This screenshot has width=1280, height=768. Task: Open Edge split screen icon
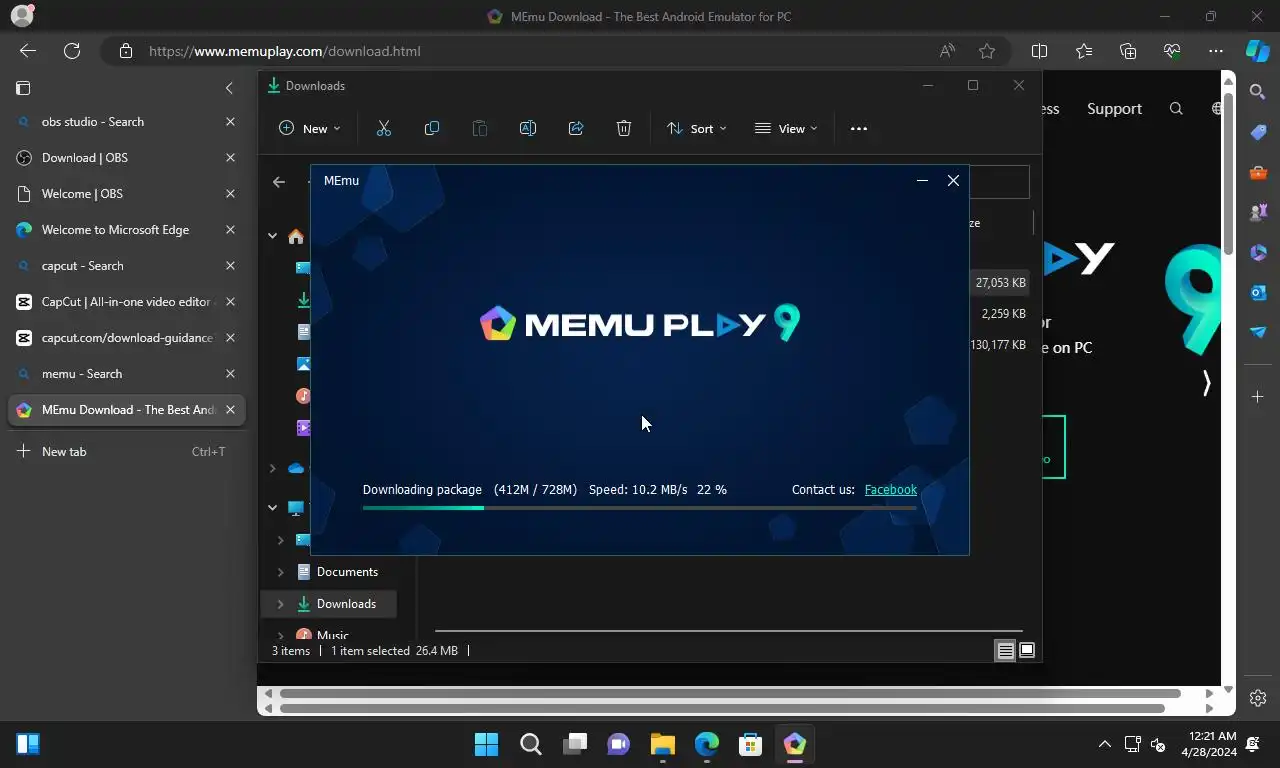click(1039, 51)
